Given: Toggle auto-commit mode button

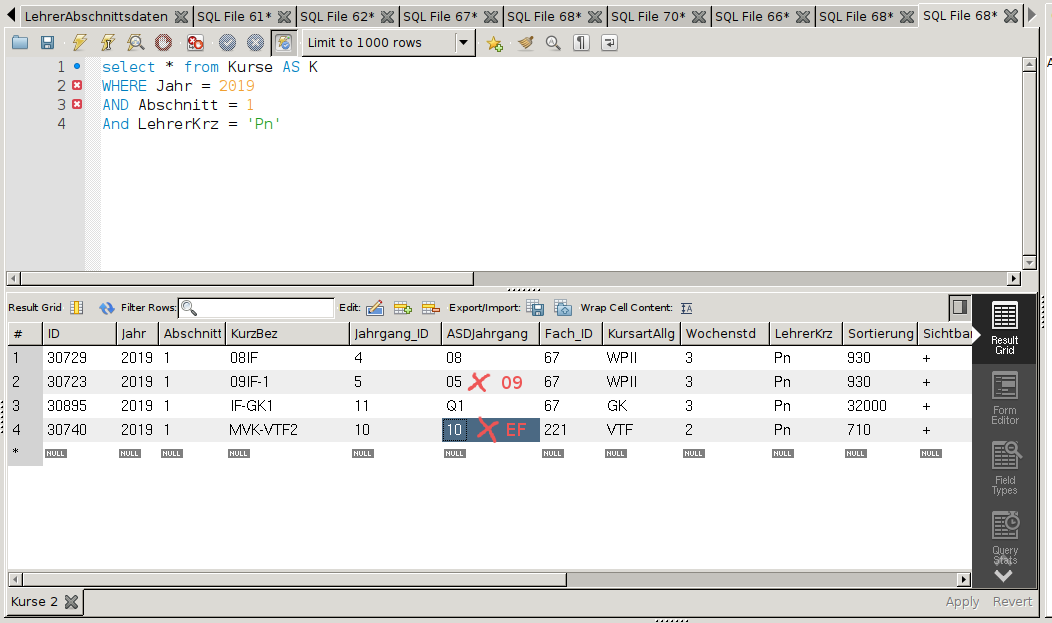Looking at the screenshot, I should 284,43.
